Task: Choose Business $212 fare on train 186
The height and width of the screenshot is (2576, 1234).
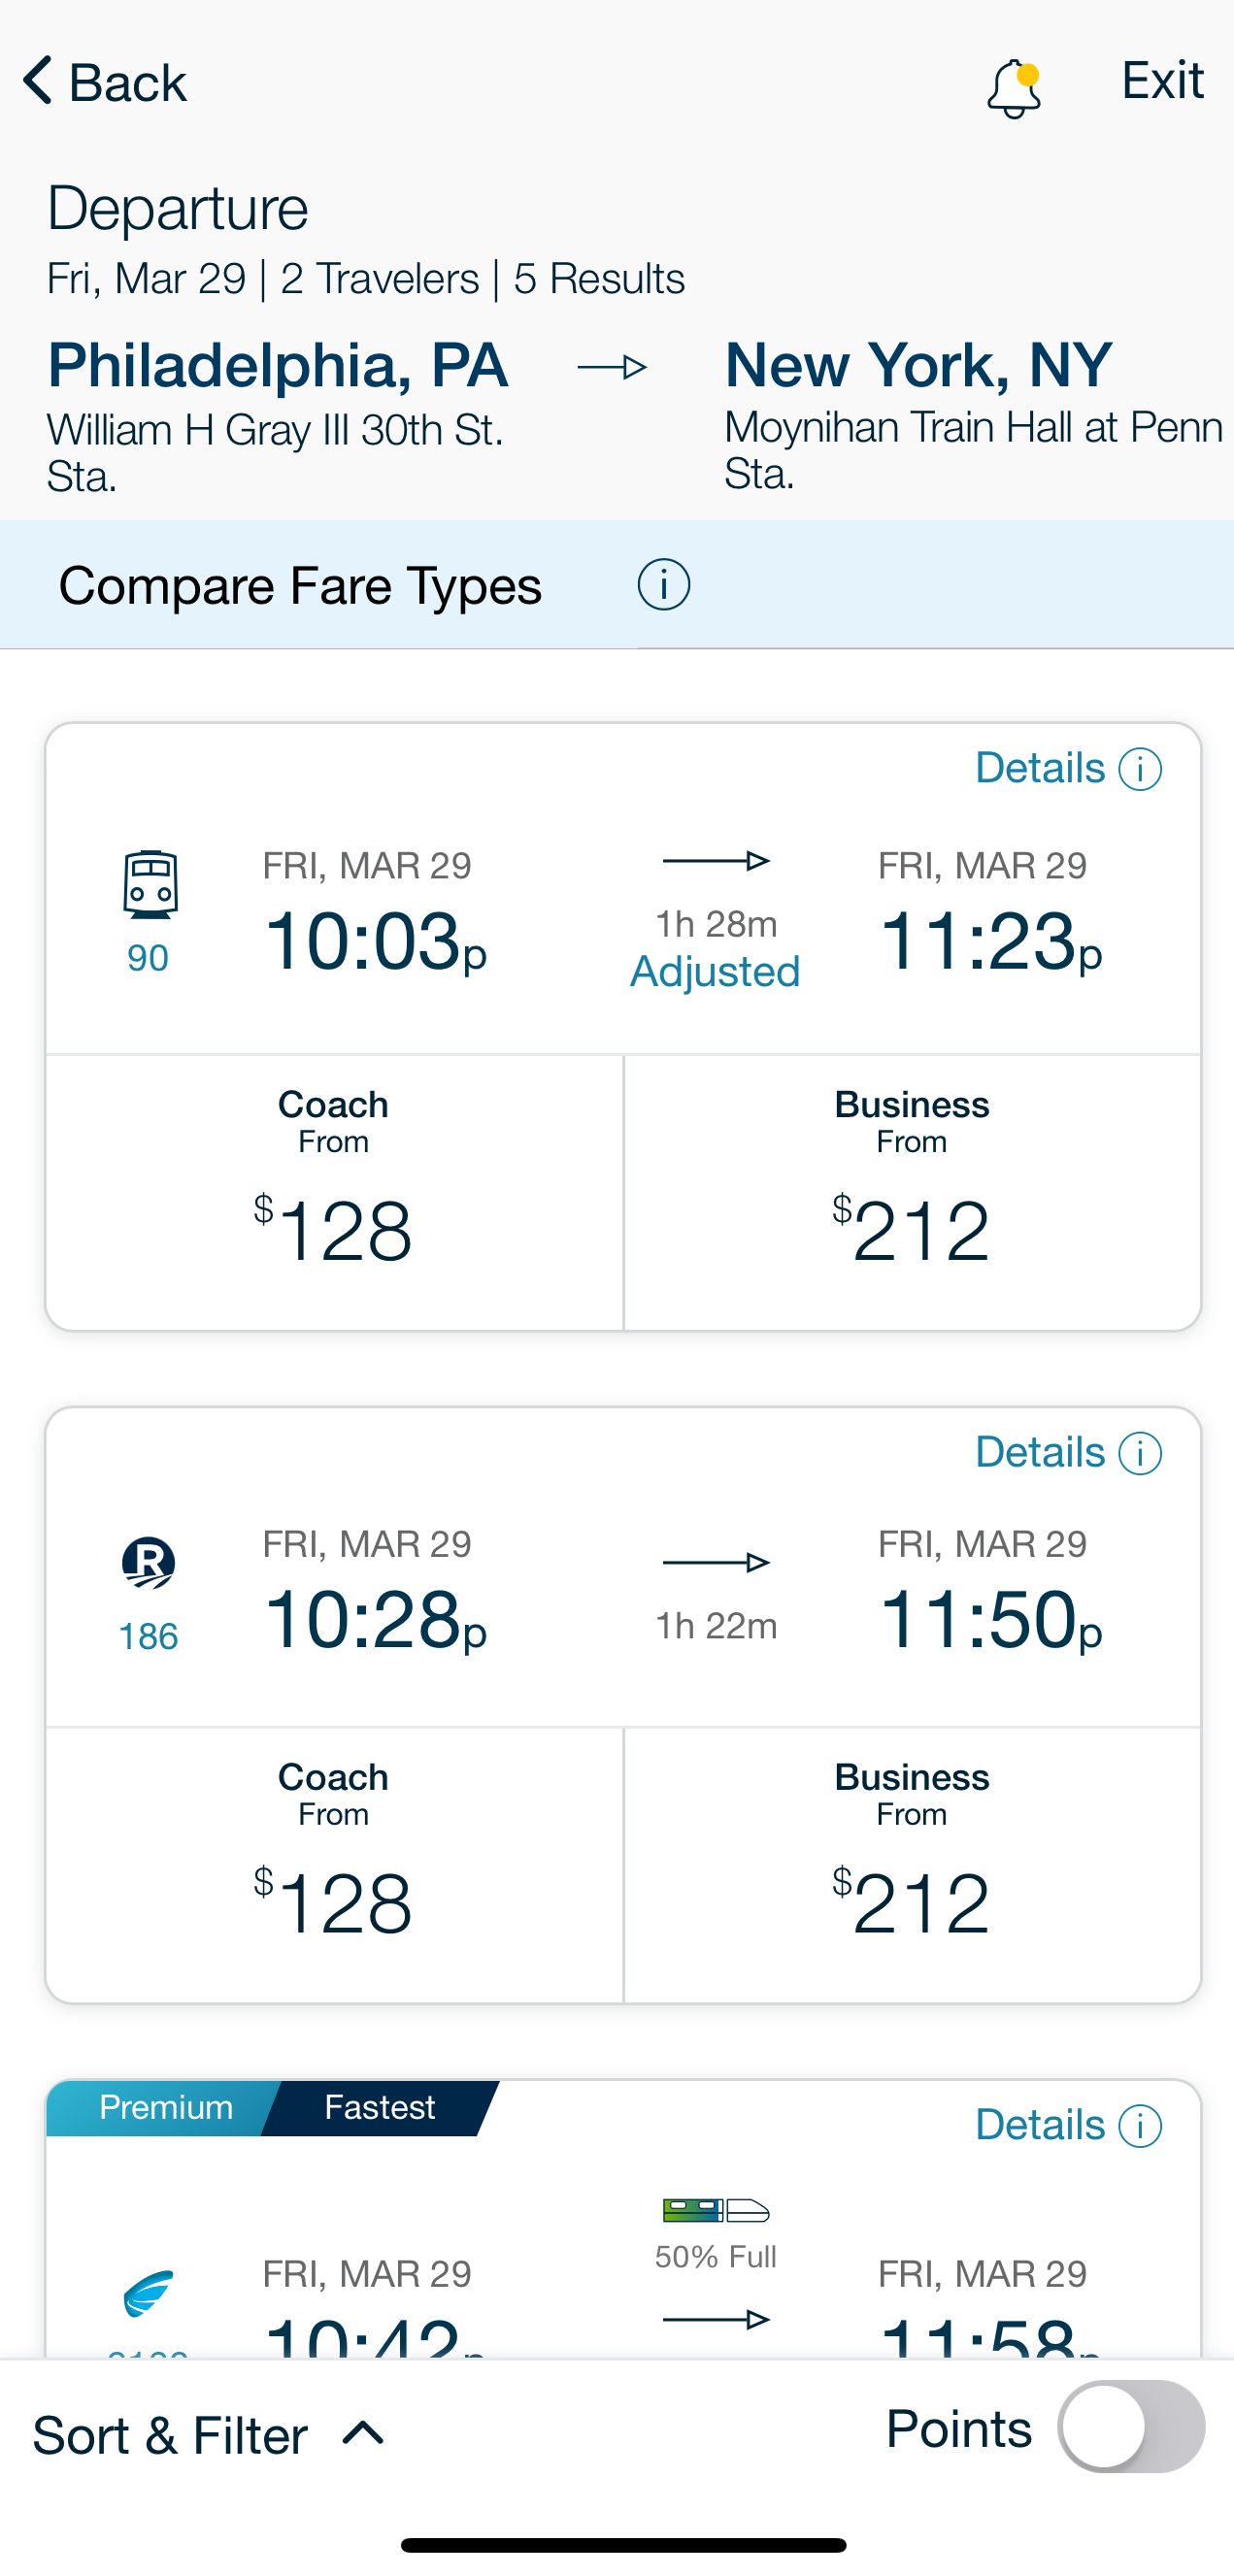Action: point(912,1865)
